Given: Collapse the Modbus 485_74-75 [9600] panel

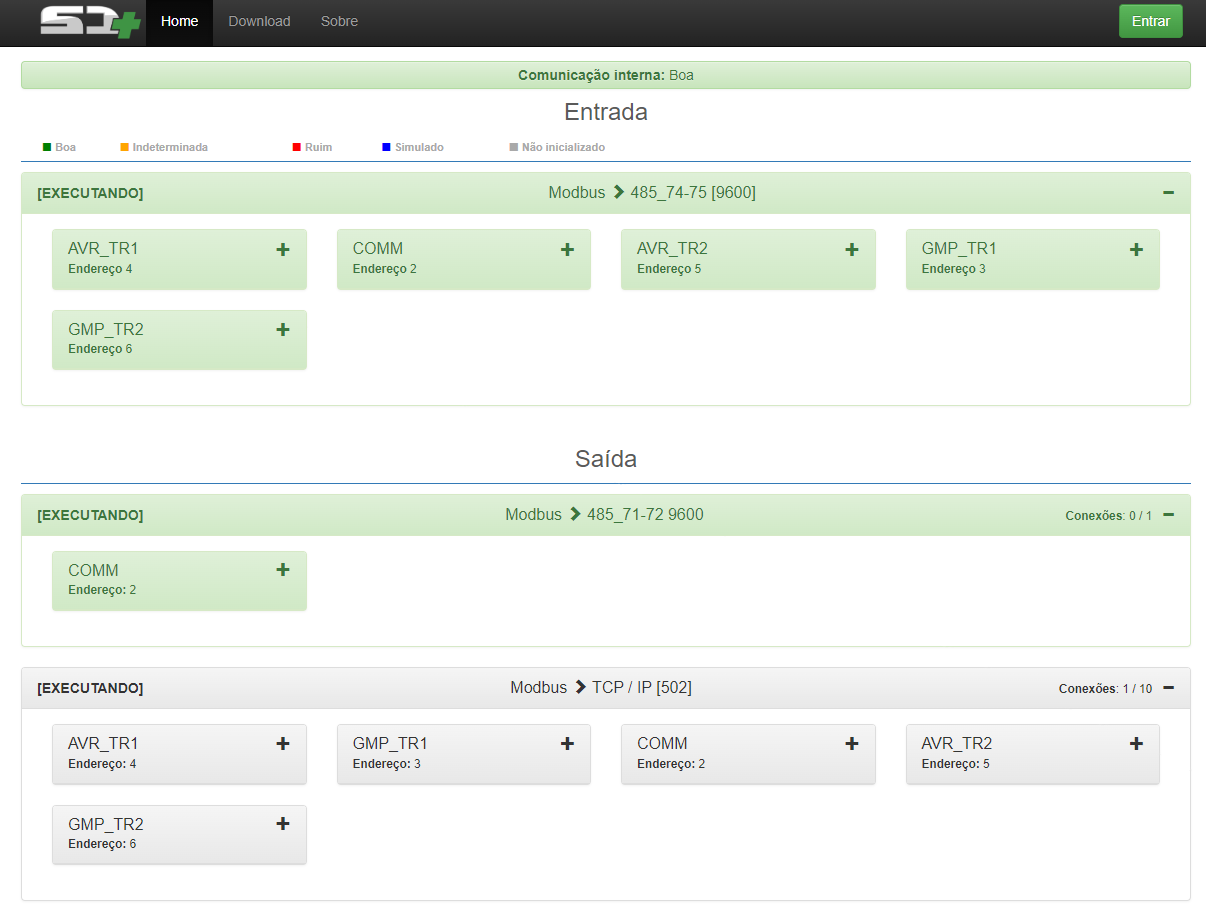Looking at the screenshot, I should coord(1168,192).
